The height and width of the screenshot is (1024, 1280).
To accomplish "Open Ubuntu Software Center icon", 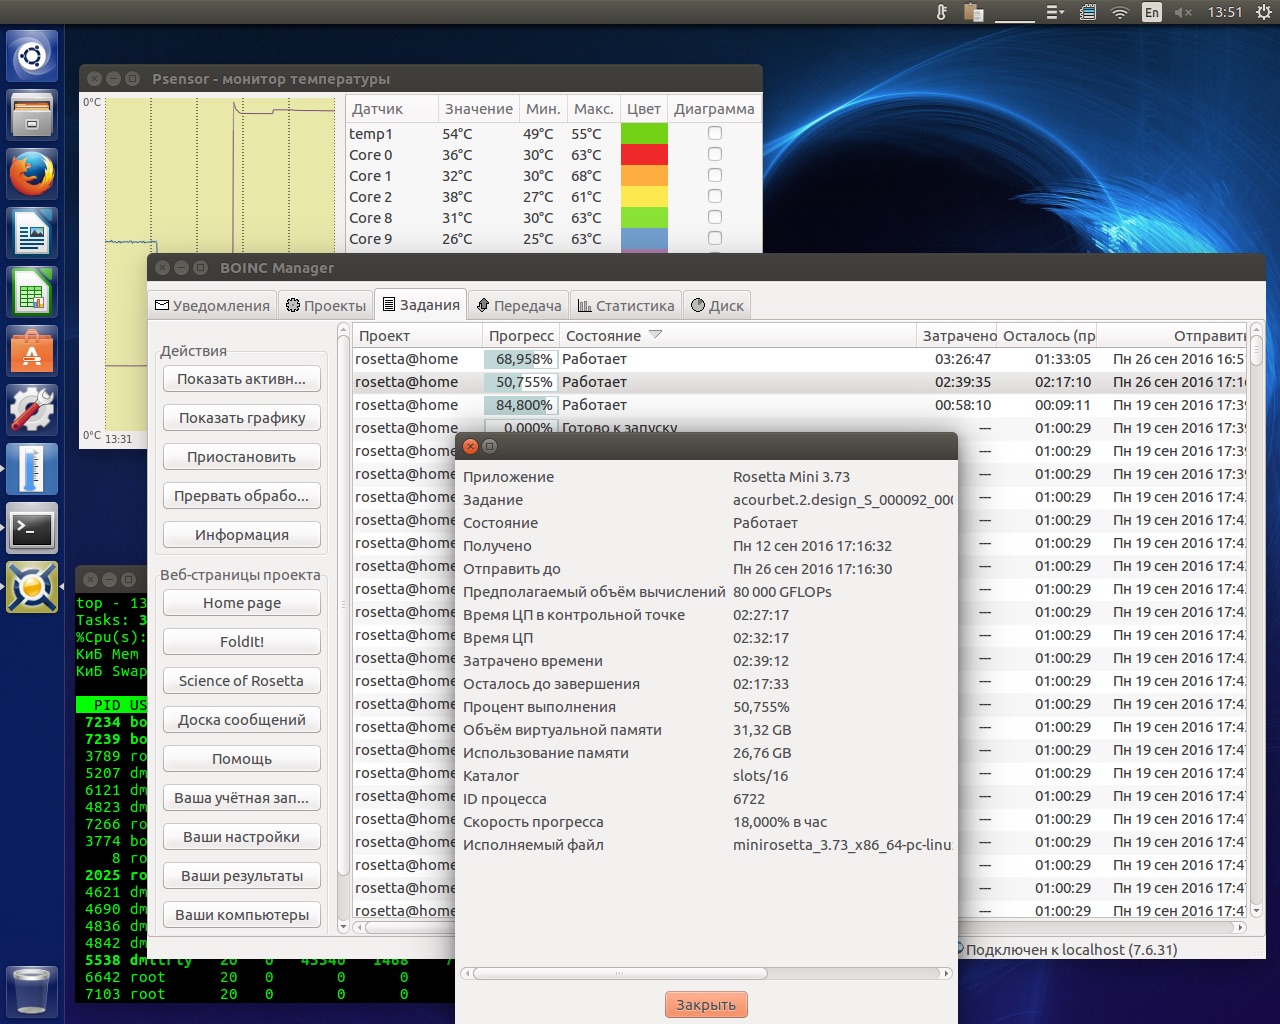I will pos(32,352).
